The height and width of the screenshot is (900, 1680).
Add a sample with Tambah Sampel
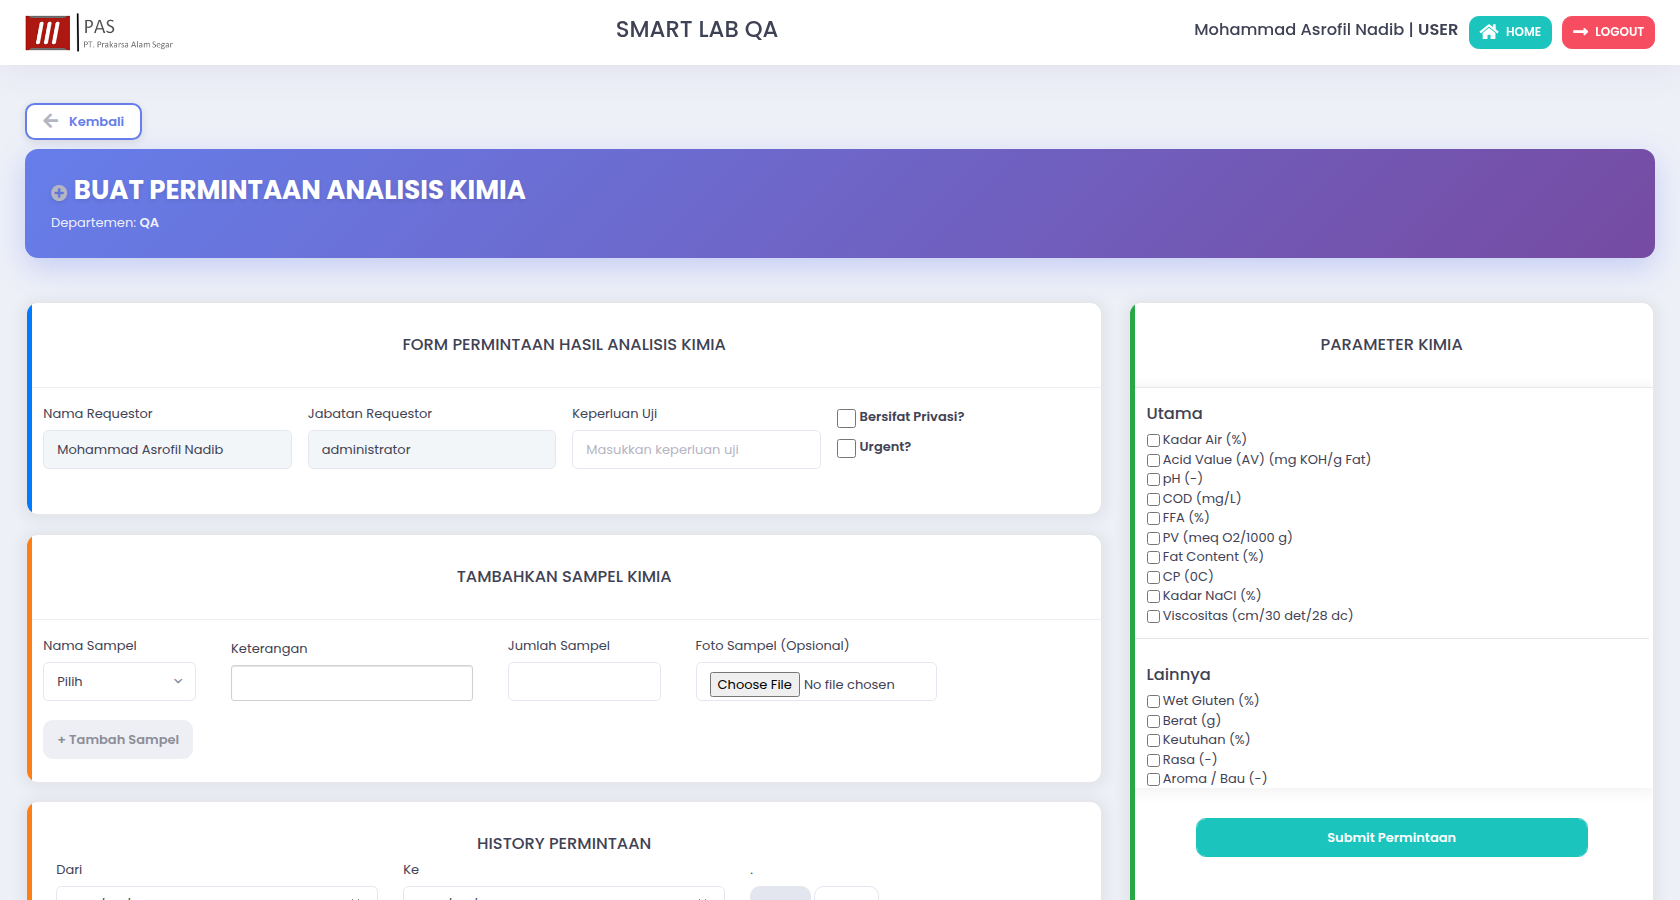118,740
